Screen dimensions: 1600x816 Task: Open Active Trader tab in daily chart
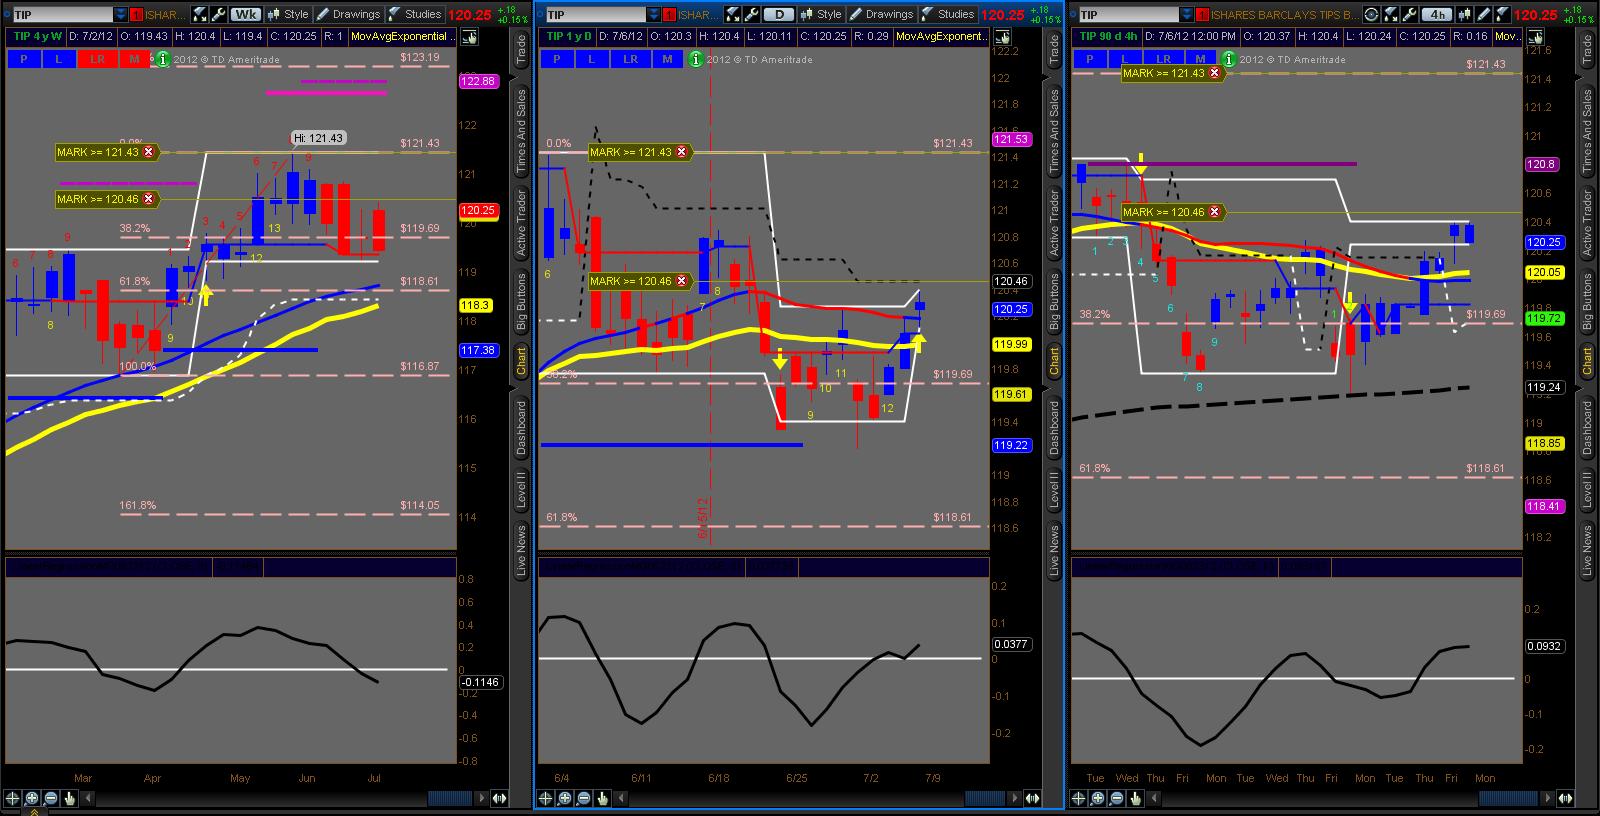(x=1054, y=223)
